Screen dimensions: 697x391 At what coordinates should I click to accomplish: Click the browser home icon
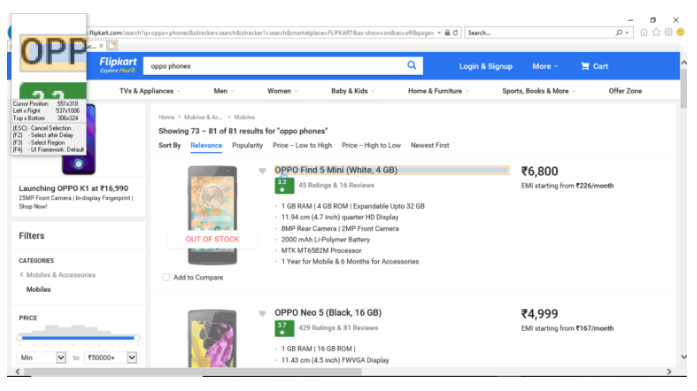click(644, 32)
